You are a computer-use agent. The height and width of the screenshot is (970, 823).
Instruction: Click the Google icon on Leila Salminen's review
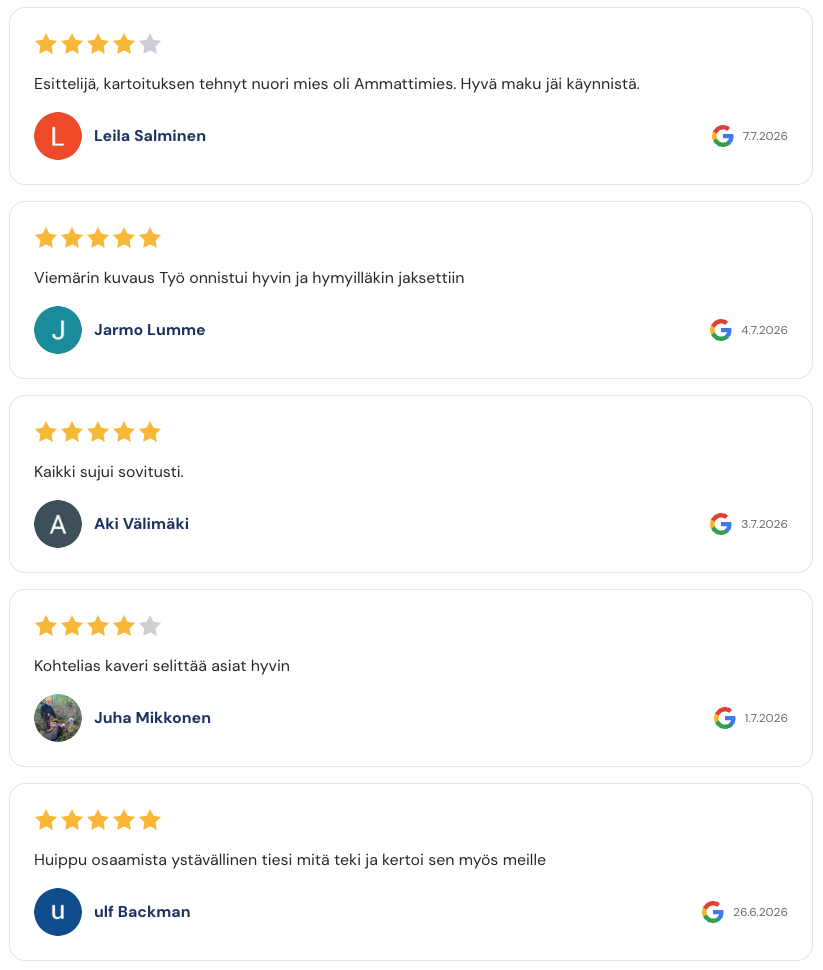coord(722,136)
